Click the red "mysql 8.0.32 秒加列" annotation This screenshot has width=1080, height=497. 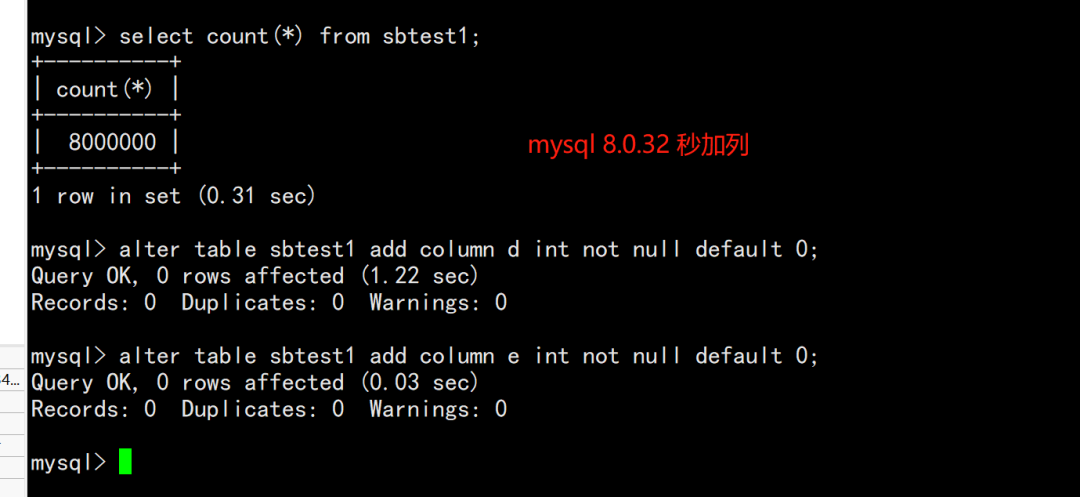click(x=638, y=146)
